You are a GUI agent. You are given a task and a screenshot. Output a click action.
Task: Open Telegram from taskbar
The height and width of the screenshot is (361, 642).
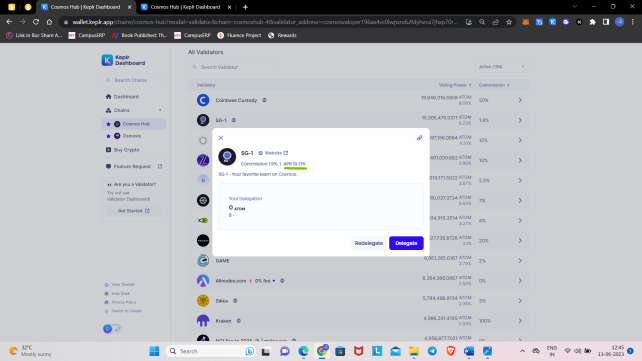pyautogui.click(x=432, y=351)
